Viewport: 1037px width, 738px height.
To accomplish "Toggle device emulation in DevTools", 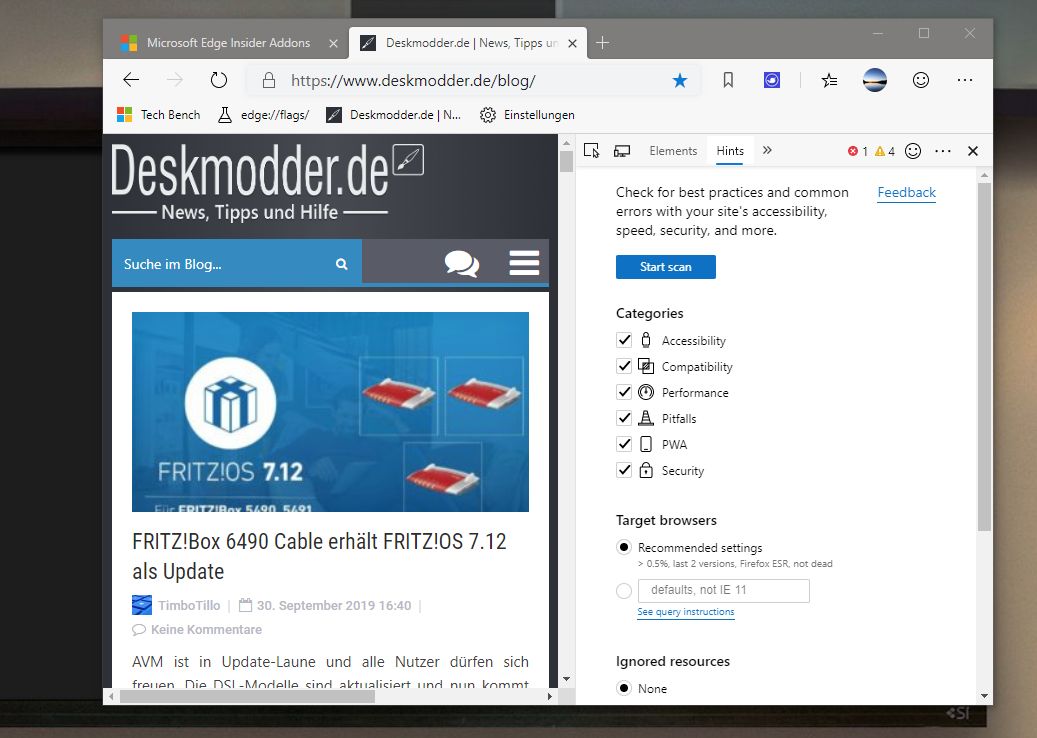I will point(622,151).
